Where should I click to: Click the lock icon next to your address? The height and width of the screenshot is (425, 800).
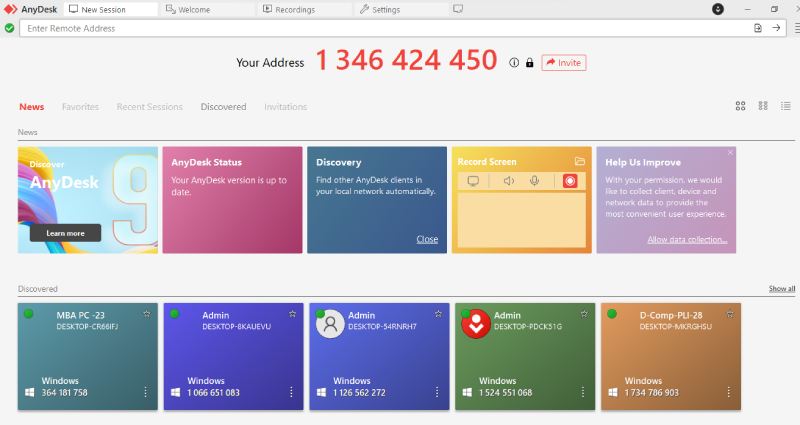tap(530, 63)
